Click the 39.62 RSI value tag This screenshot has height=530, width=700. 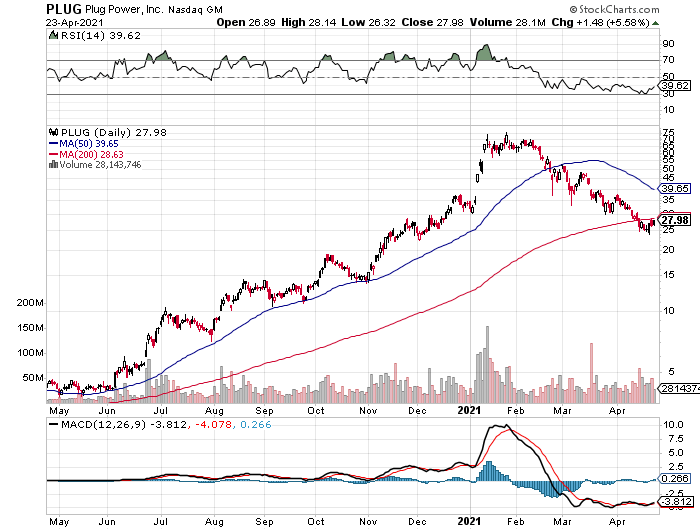tap(676, 85)
